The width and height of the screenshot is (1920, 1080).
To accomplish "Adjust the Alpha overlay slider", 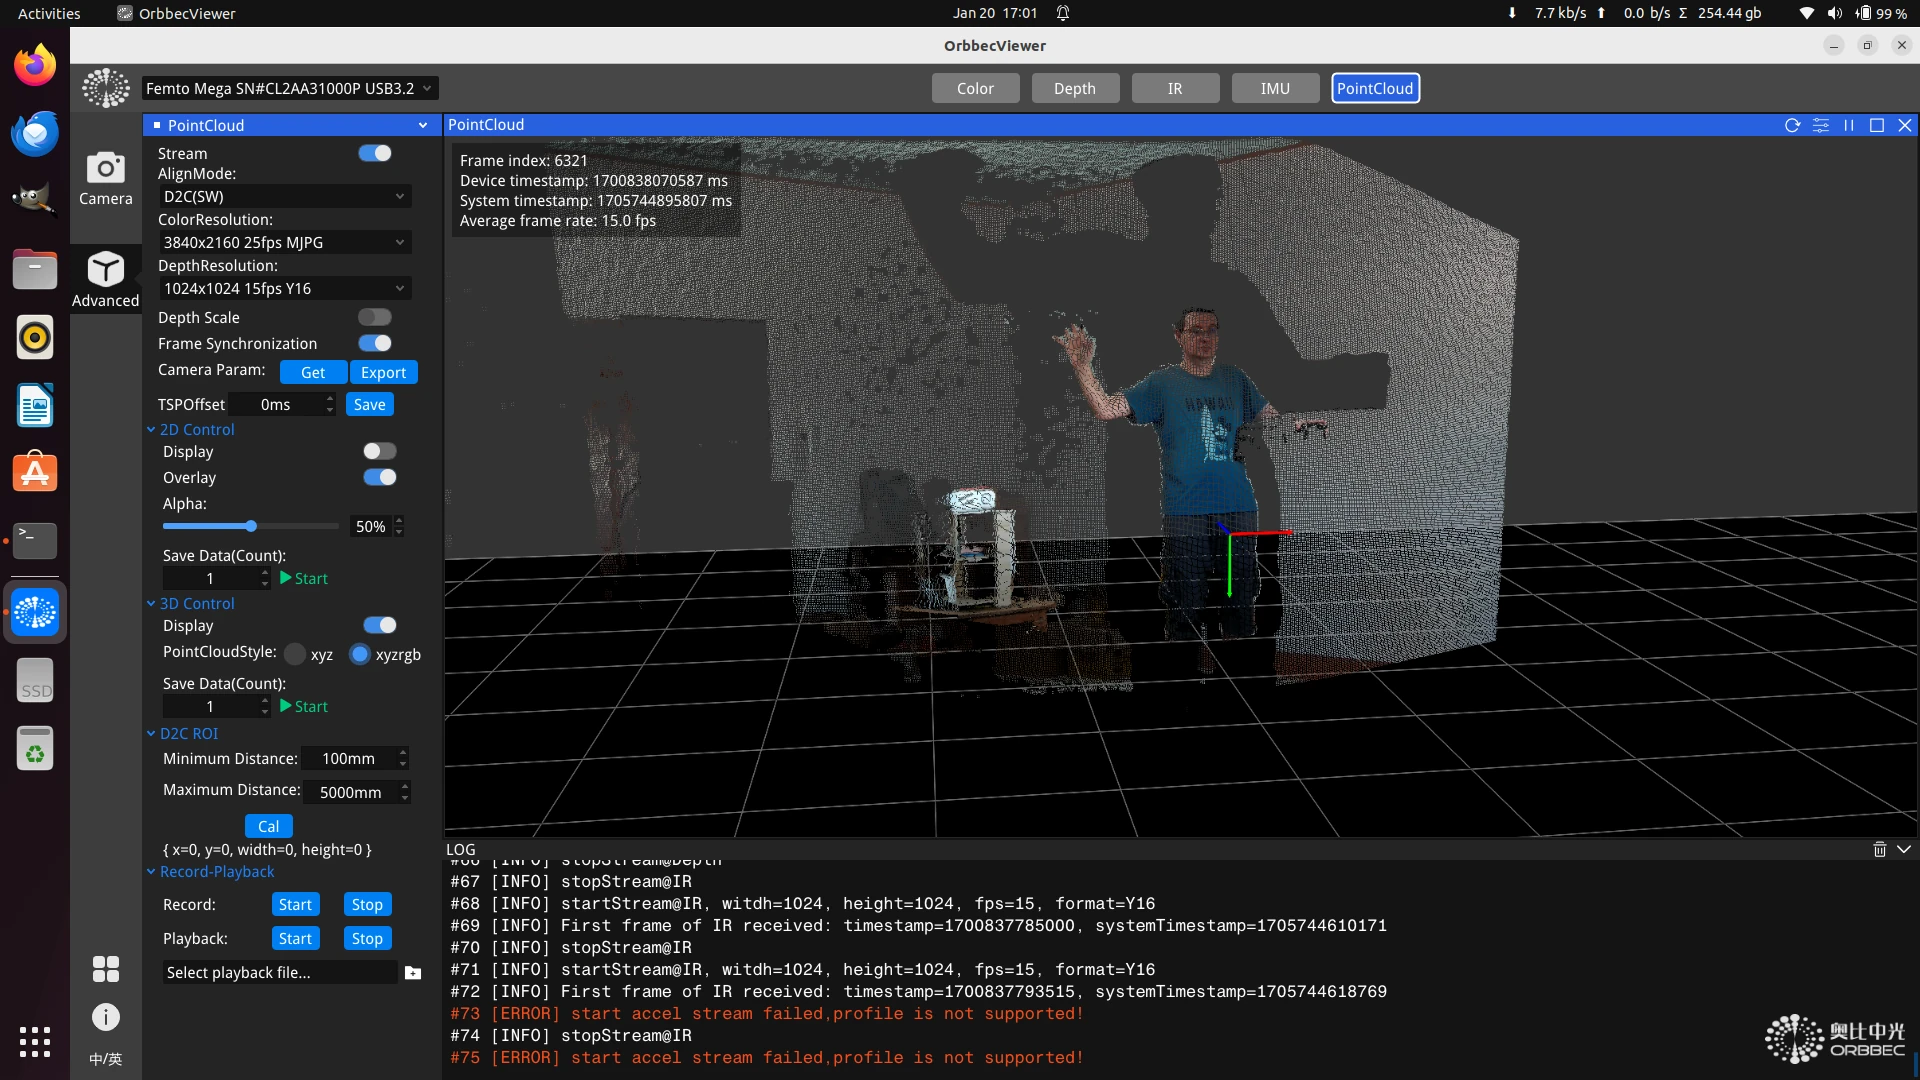I will pyautogui.click(x=251, y=526).
